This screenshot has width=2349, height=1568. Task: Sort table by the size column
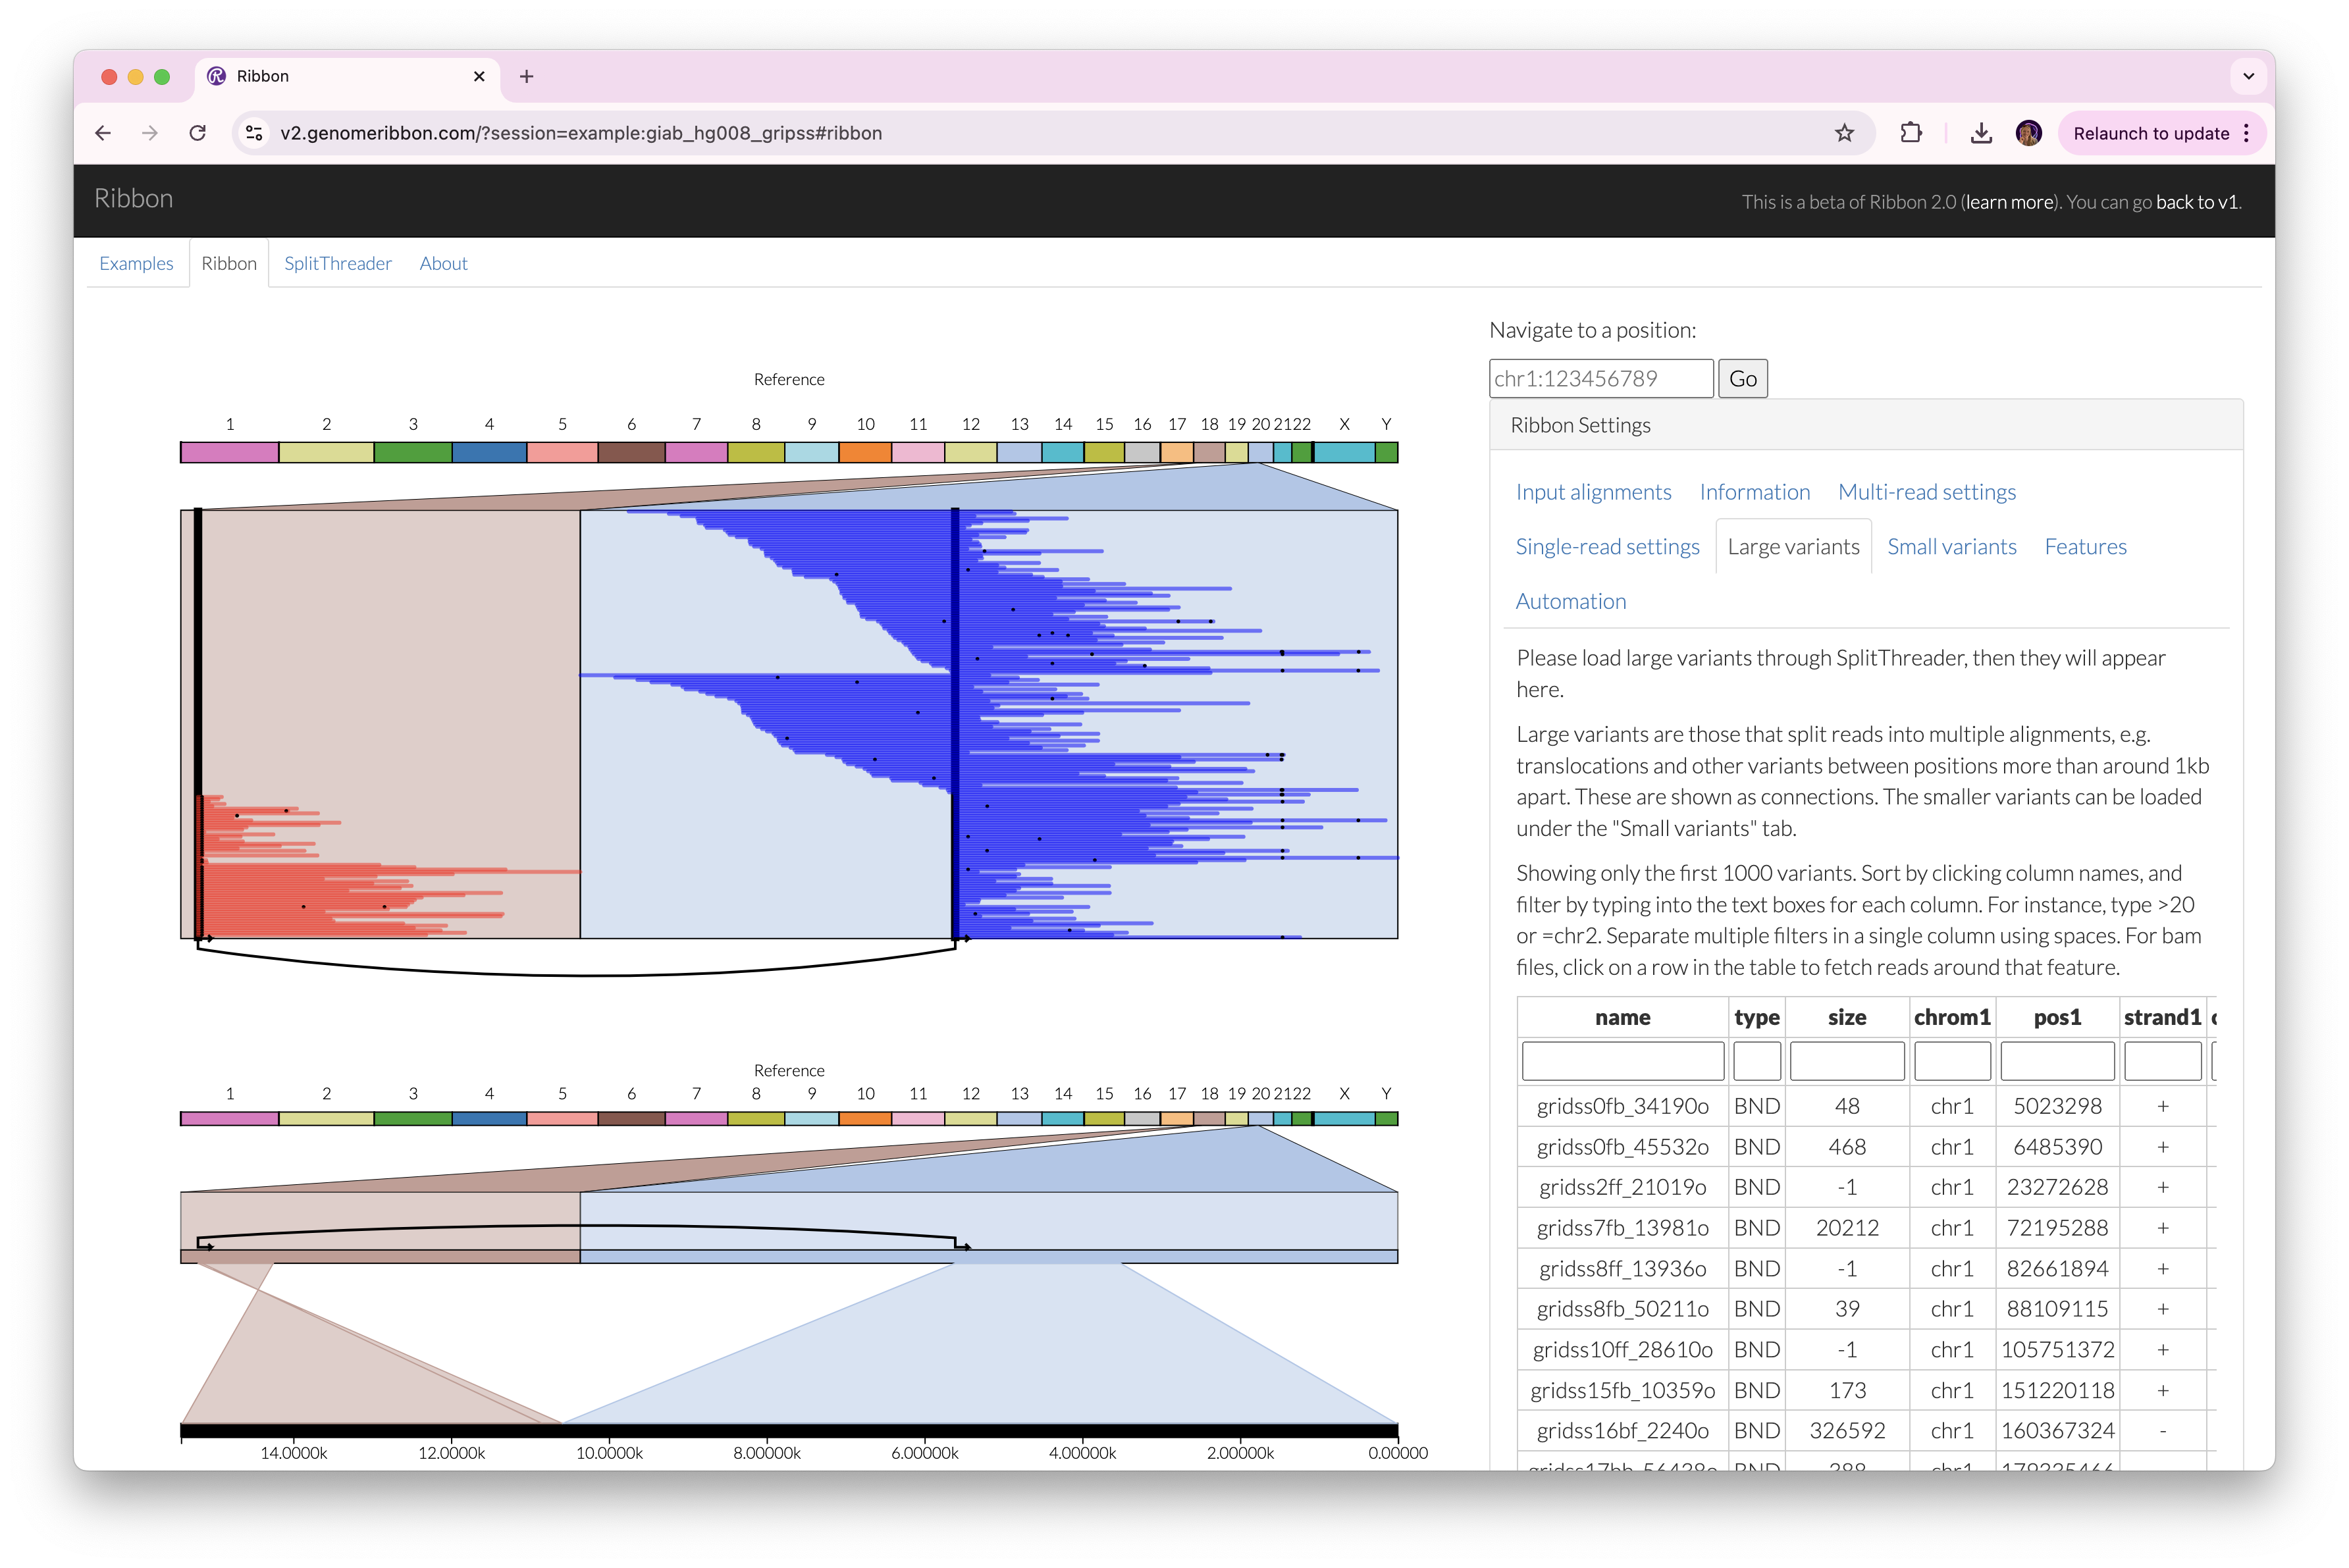[1846, 1018]
